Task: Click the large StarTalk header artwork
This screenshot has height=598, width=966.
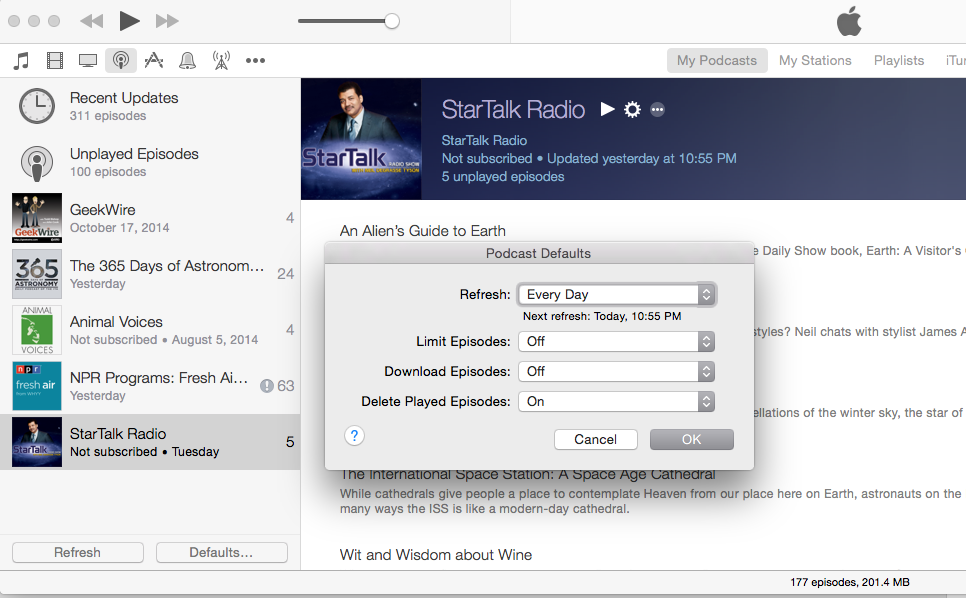Action: [x=362, y=139]
